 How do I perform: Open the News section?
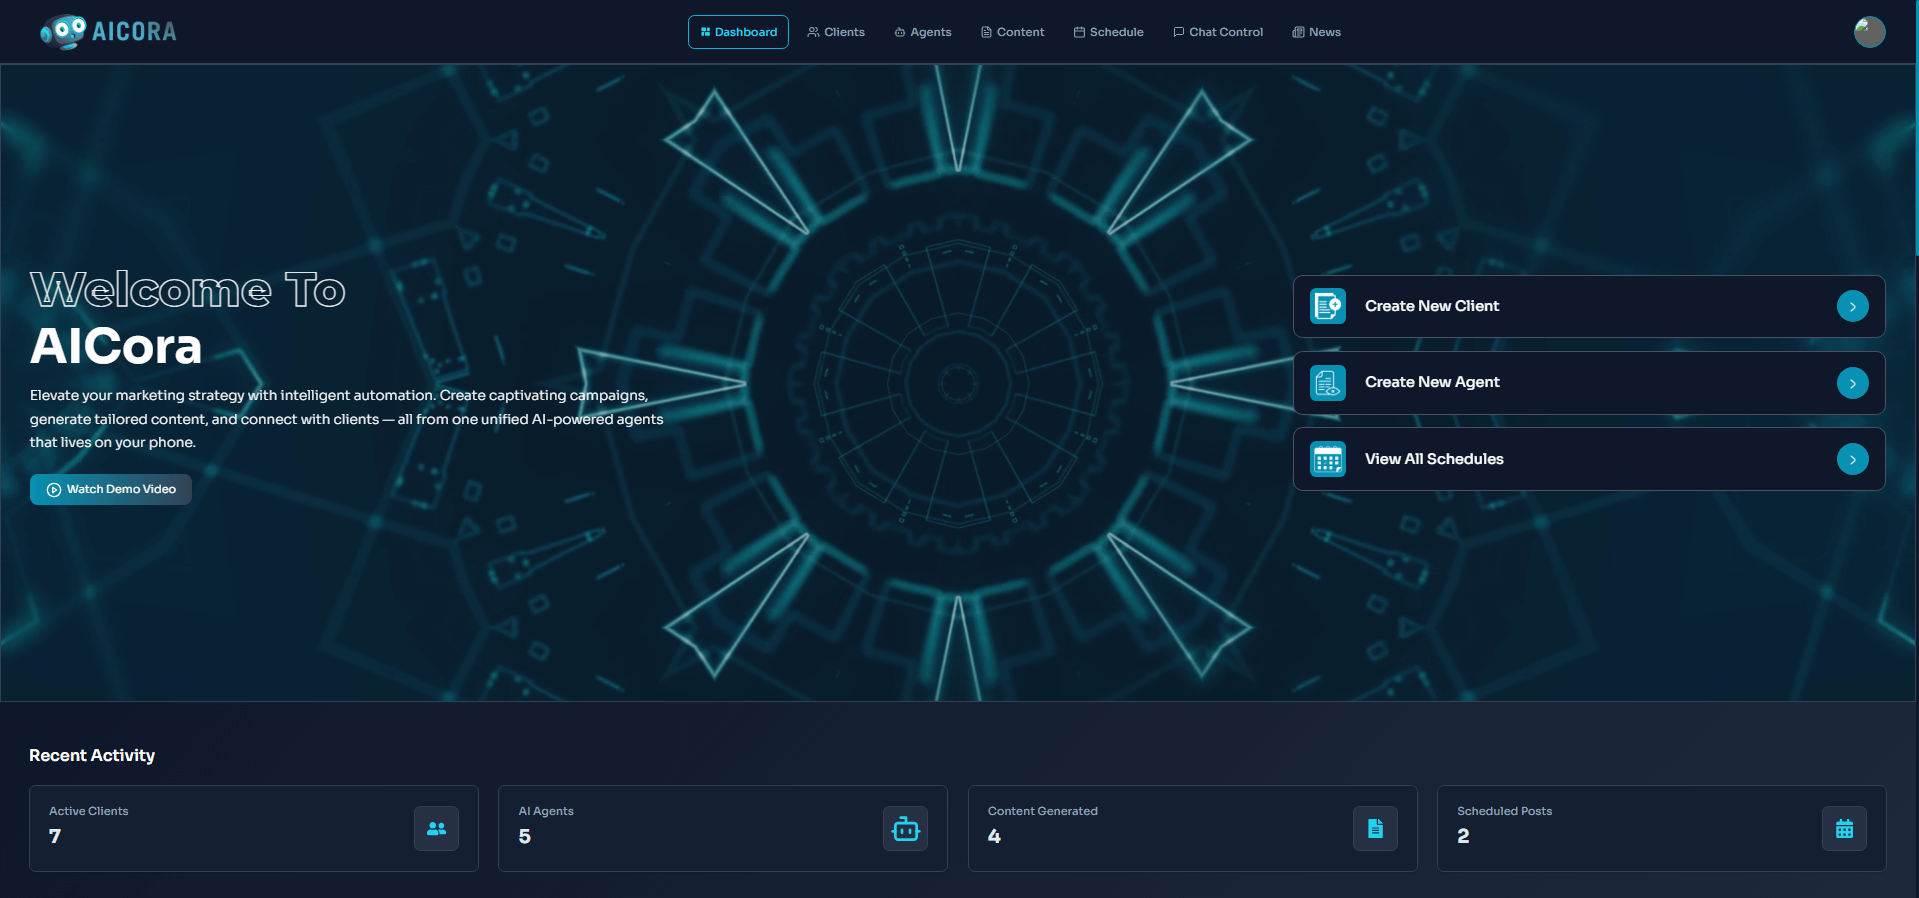click(1316, 32)
